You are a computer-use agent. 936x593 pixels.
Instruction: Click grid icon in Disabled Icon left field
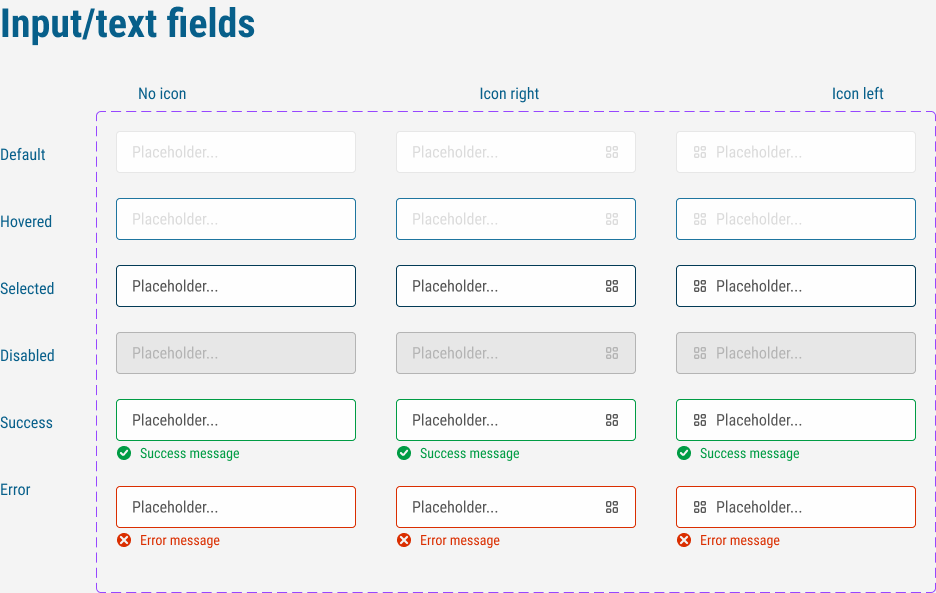tap(700, 353)
